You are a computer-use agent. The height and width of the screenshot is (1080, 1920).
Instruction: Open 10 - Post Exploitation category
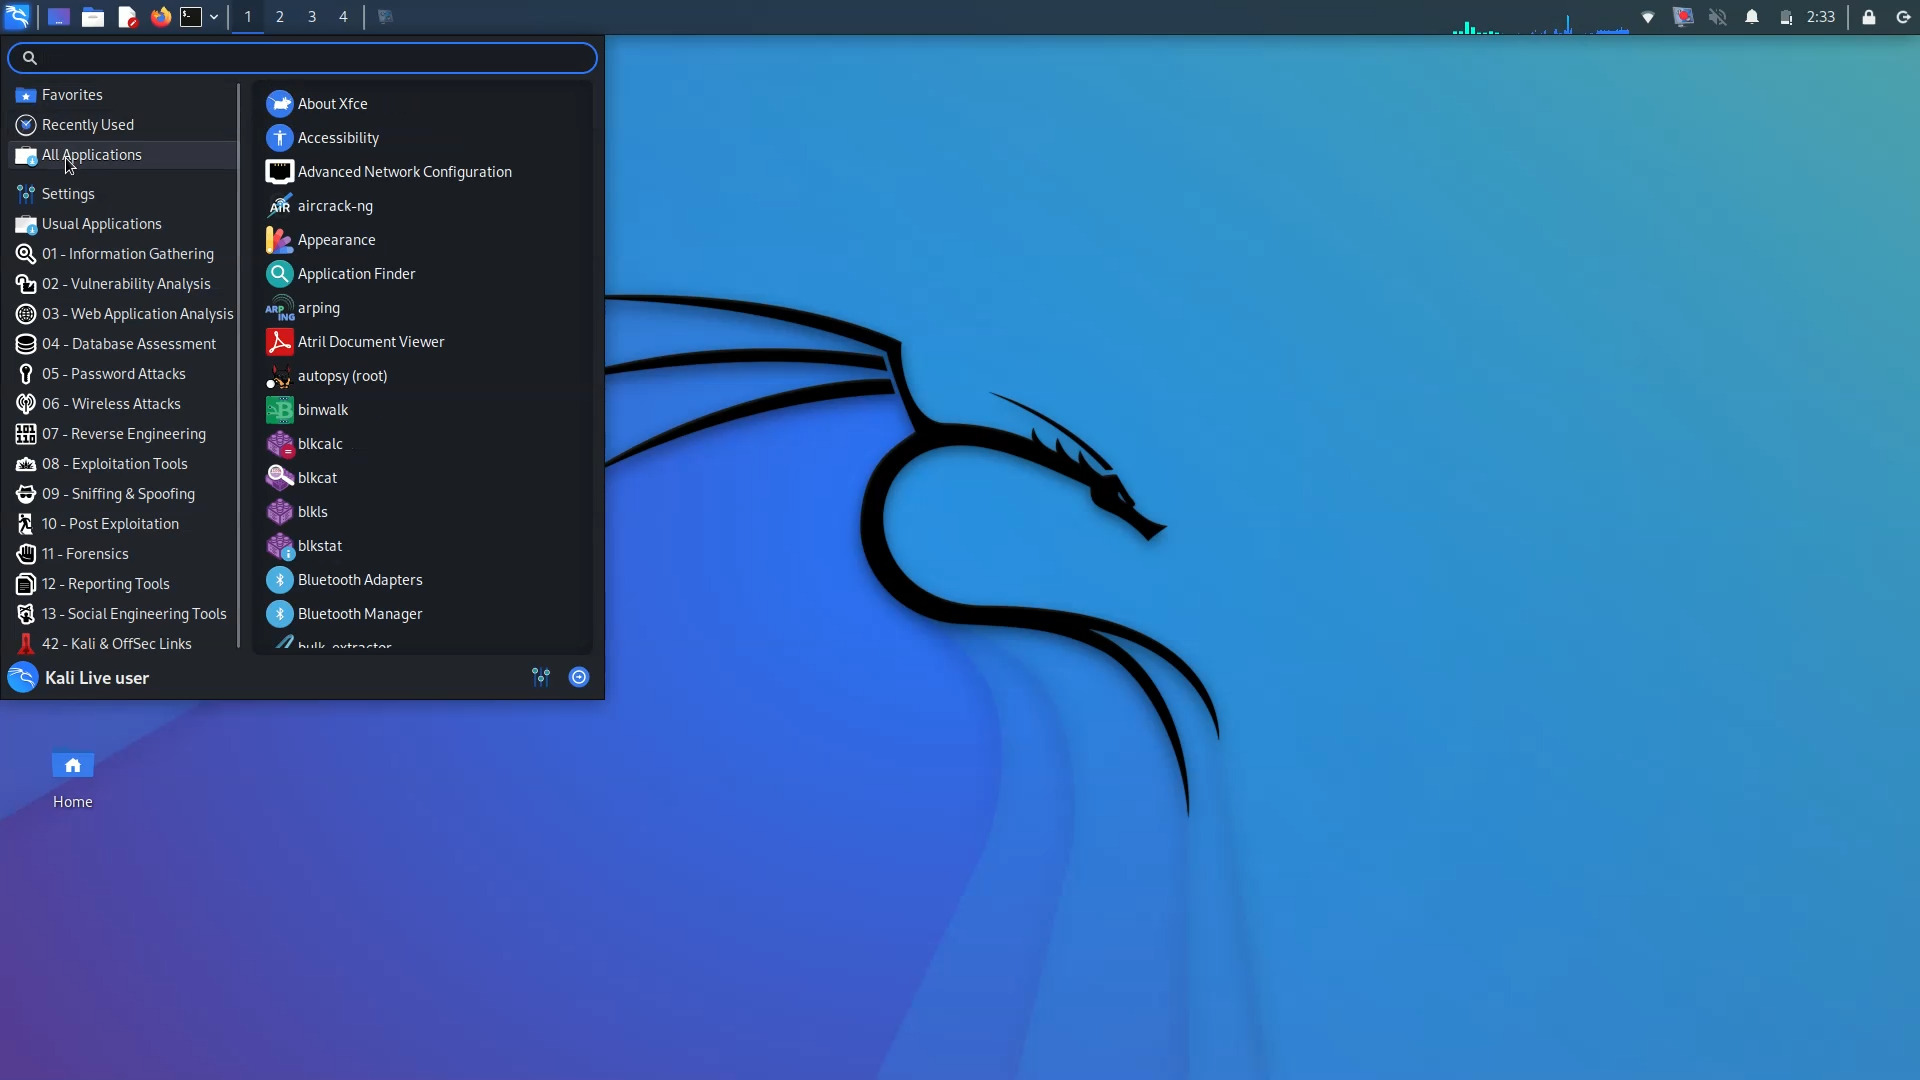click(123, 524)
